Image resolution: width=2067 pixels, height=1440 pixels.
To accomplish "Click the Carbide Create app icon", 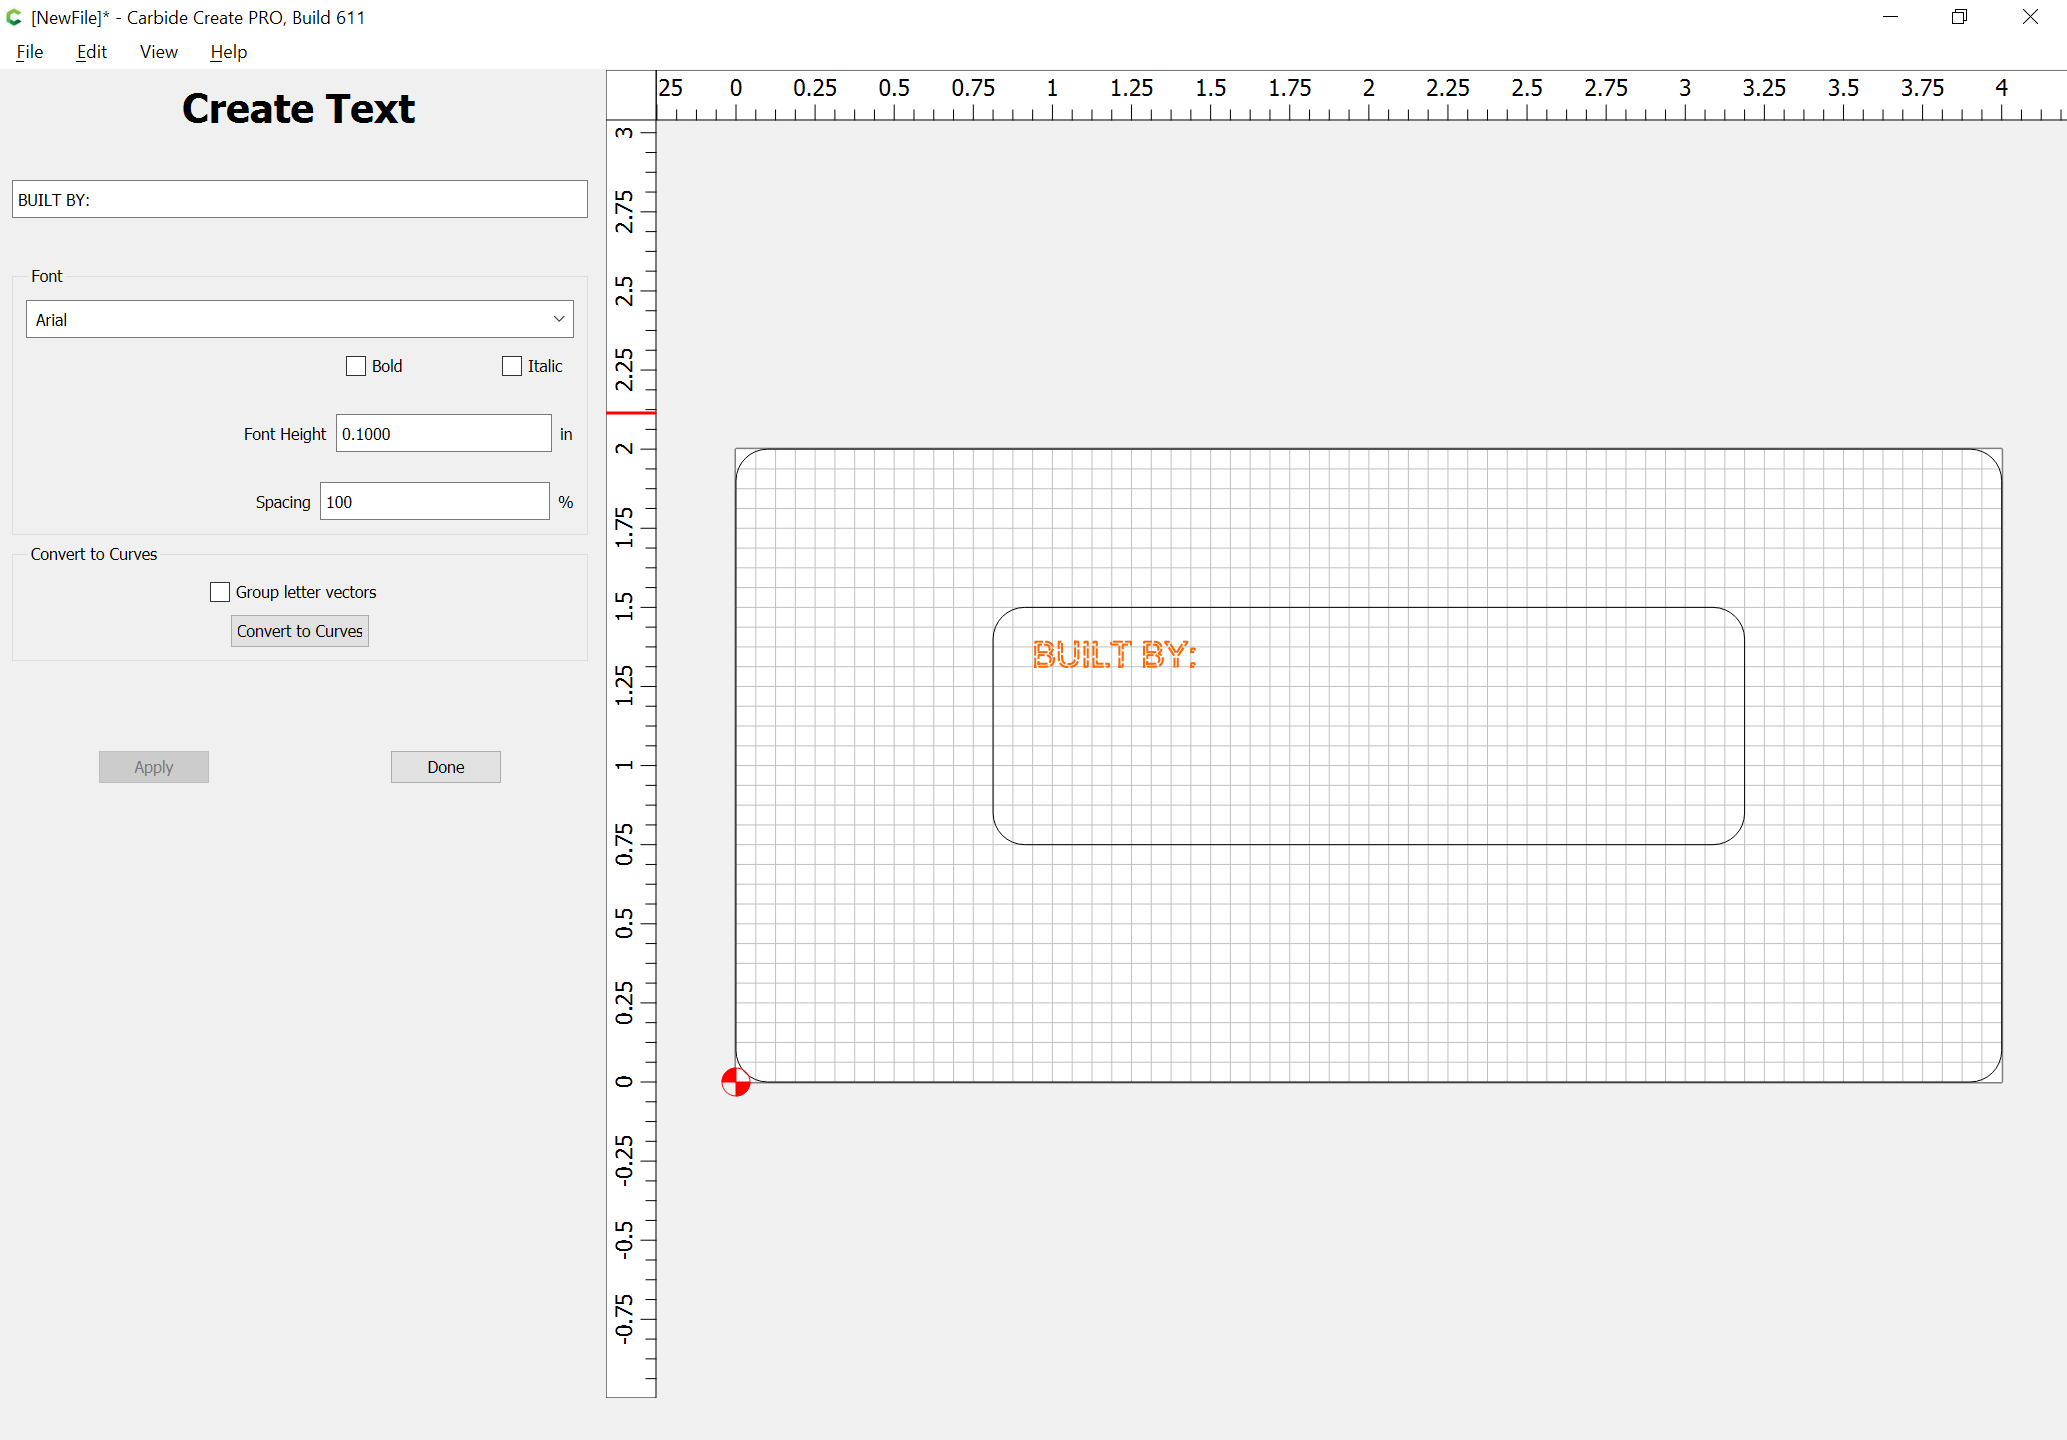I will click(14, 17).
